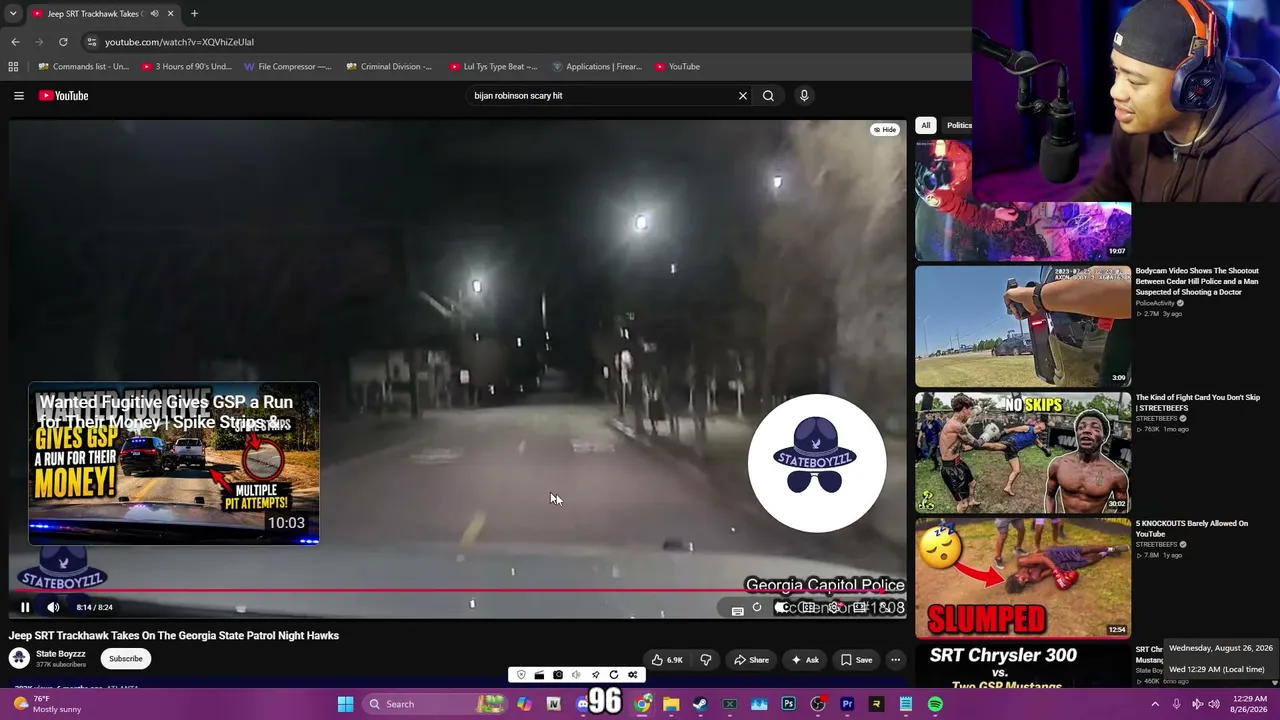Share the current video
The height and width of the screenshot is (720, 1280).
[751, 660]
